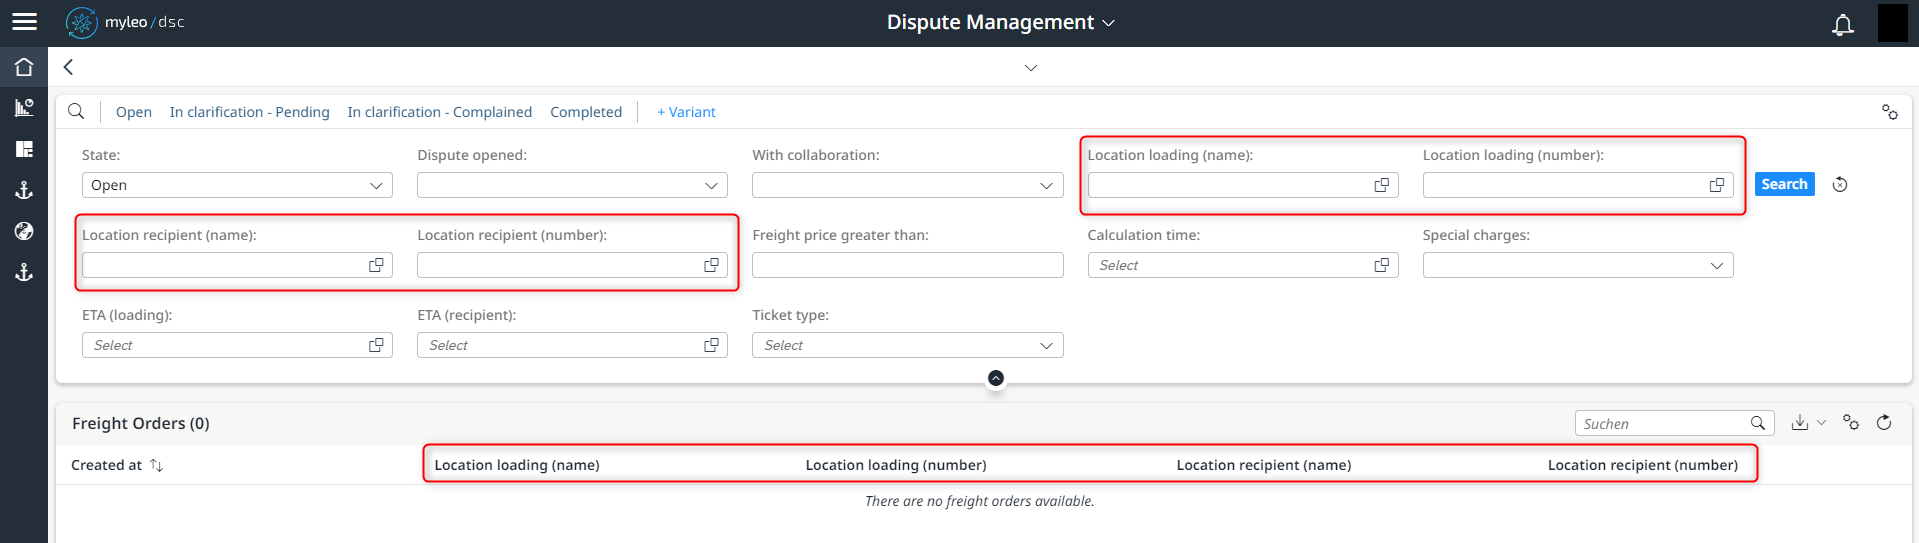The width and height of the screenshot is (1919, 543).
Task: Add a new variant with + Variant
Action: [x=686, y=112]
